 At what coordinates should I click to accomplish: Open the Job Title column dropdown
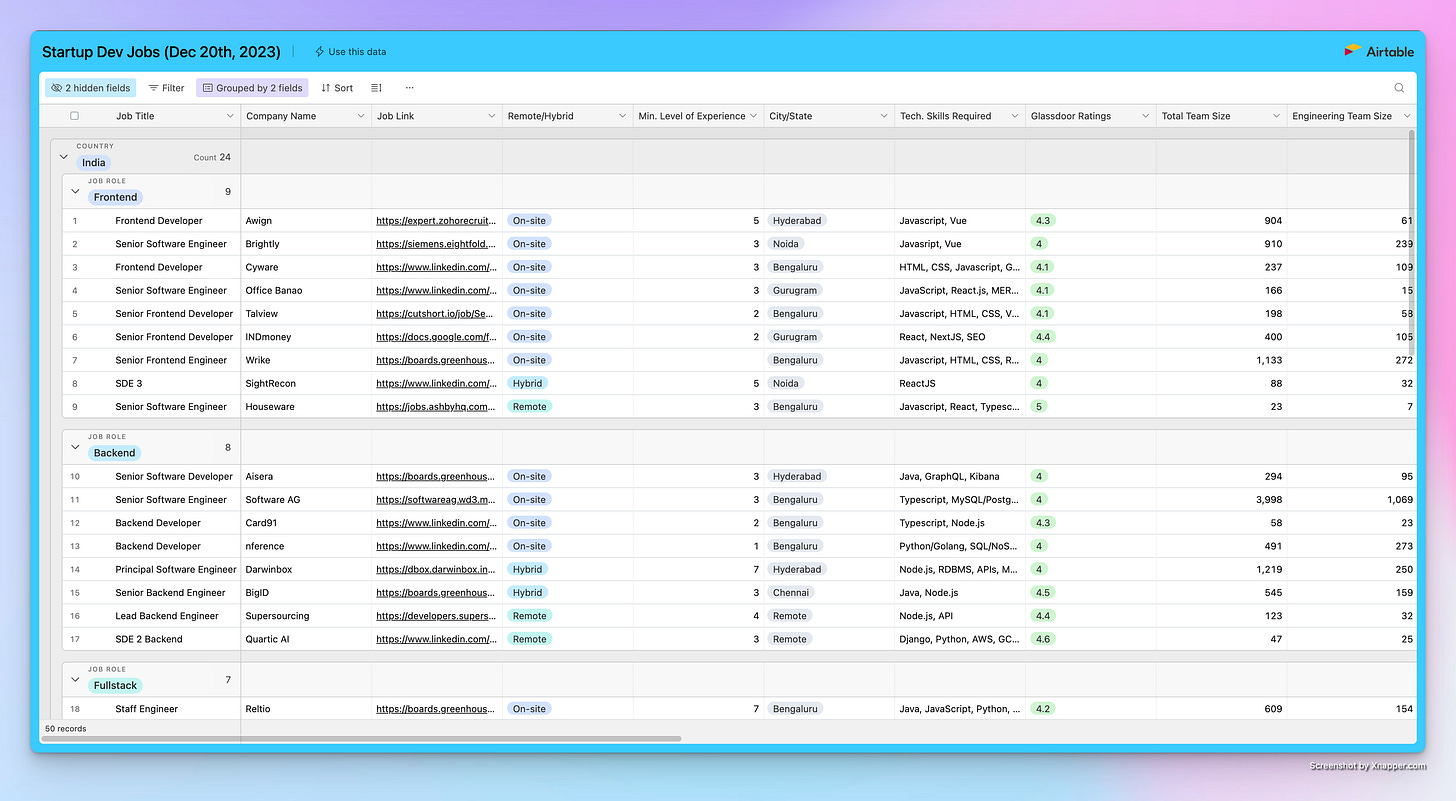click(231, 116)
